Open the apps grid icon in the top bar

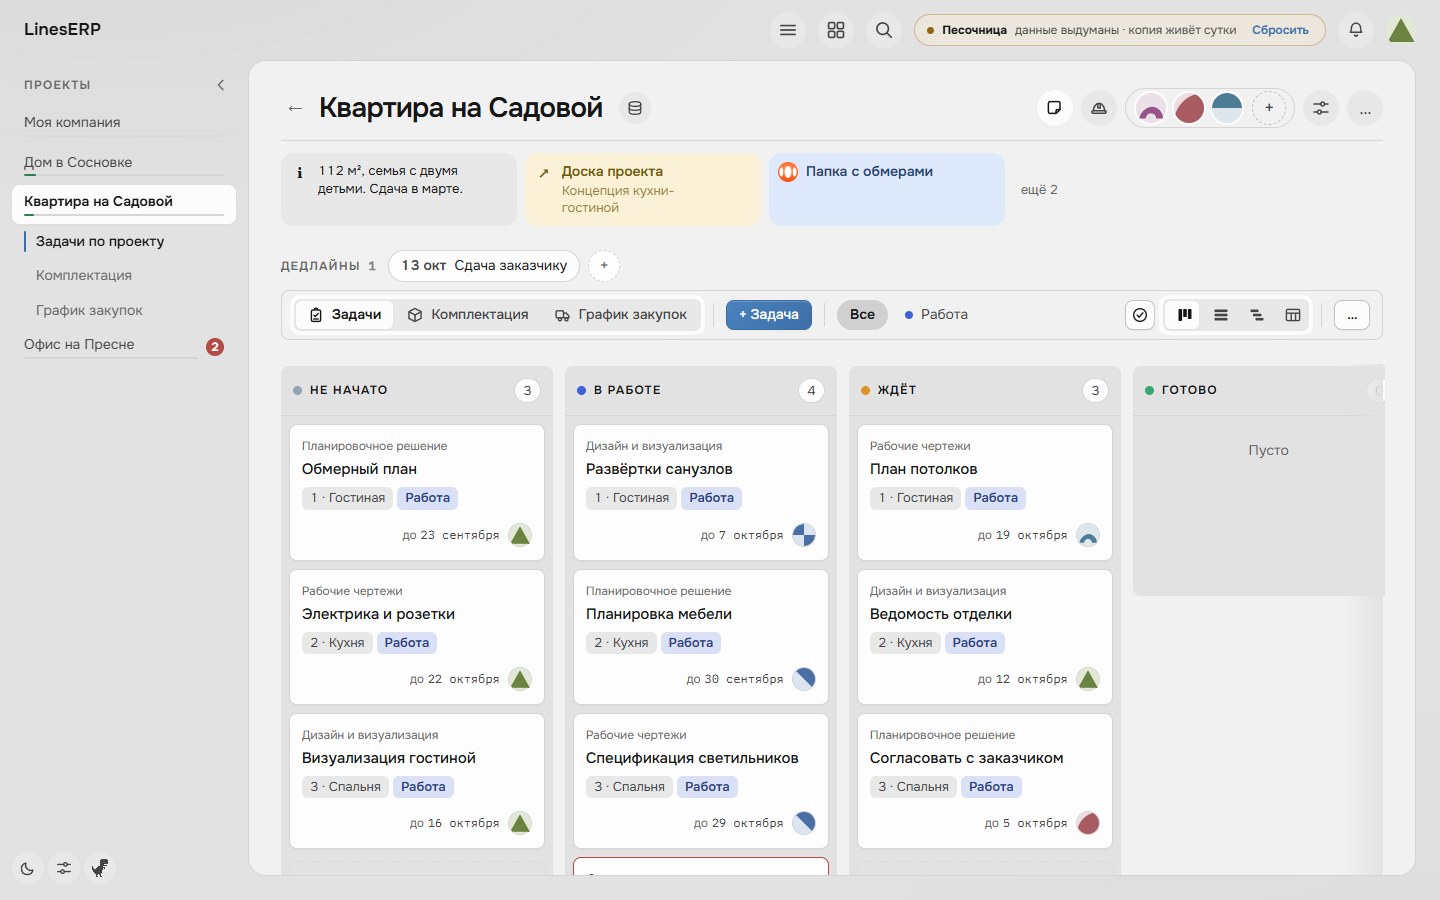[x=836, y=30]
